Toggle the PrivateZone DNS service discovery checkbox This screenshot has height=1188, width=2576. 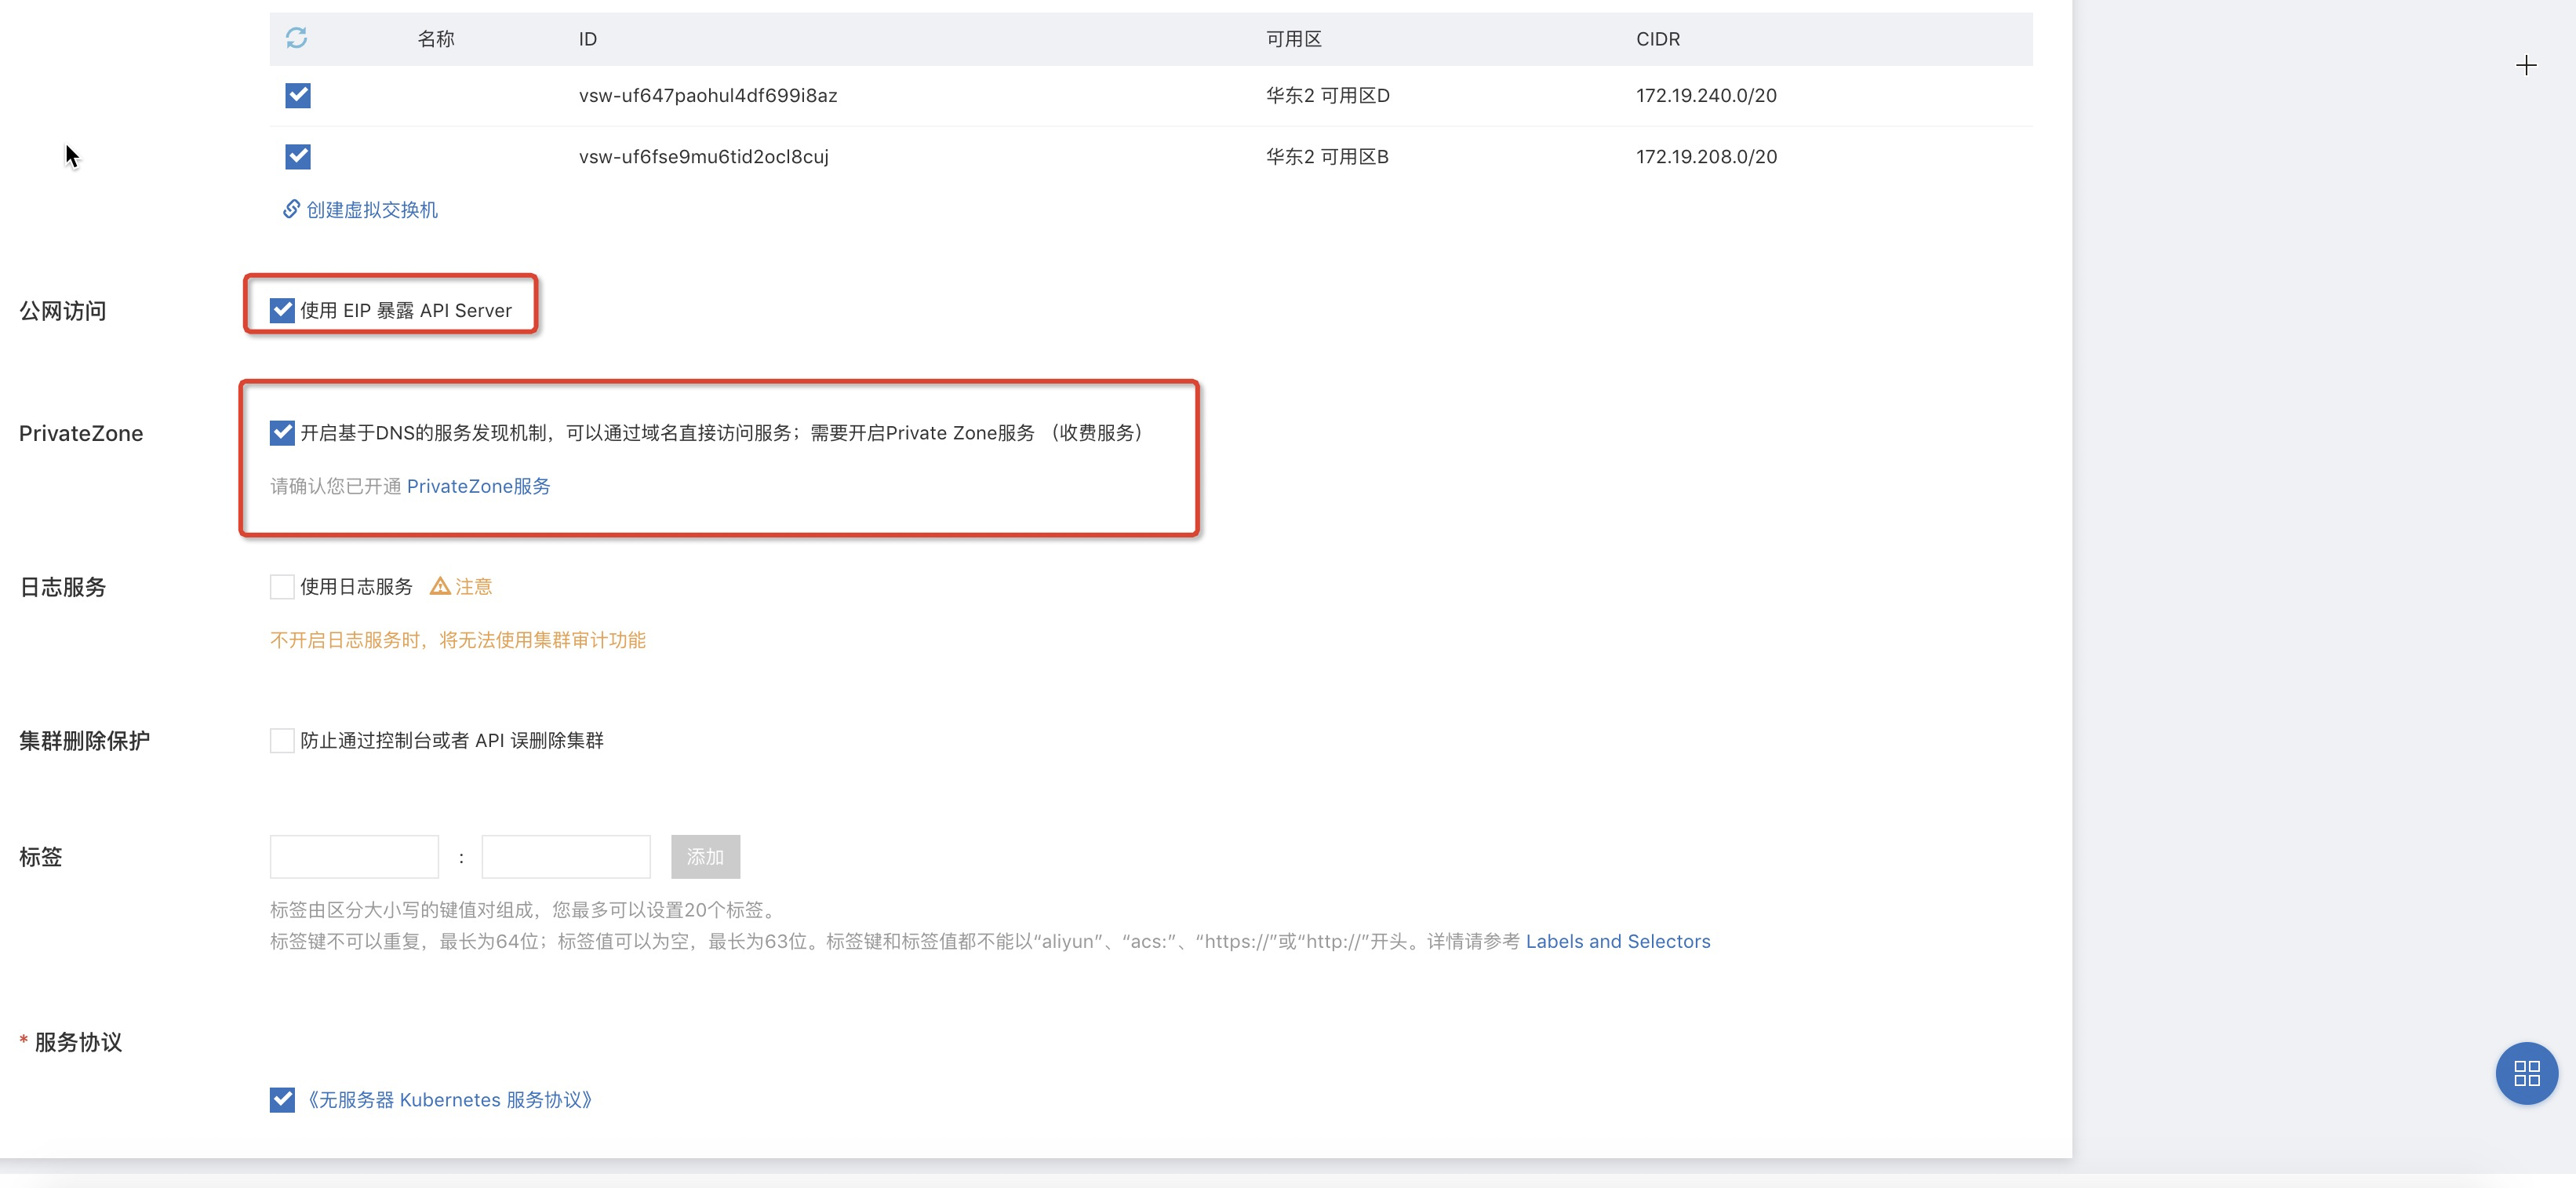pyautogui.click(x=282, y=432)
